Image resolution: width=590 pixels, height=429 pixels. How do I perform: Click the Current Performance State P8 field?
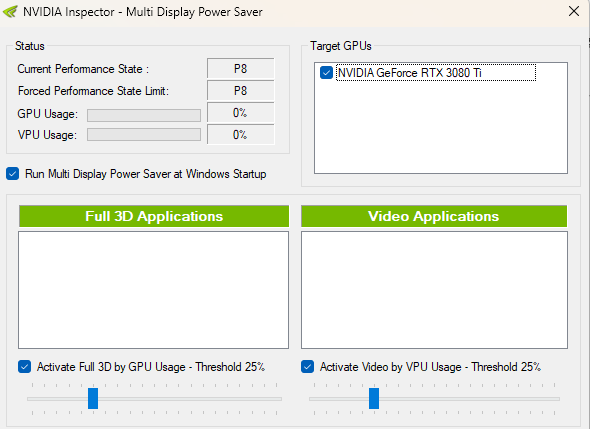pos(240,68)
